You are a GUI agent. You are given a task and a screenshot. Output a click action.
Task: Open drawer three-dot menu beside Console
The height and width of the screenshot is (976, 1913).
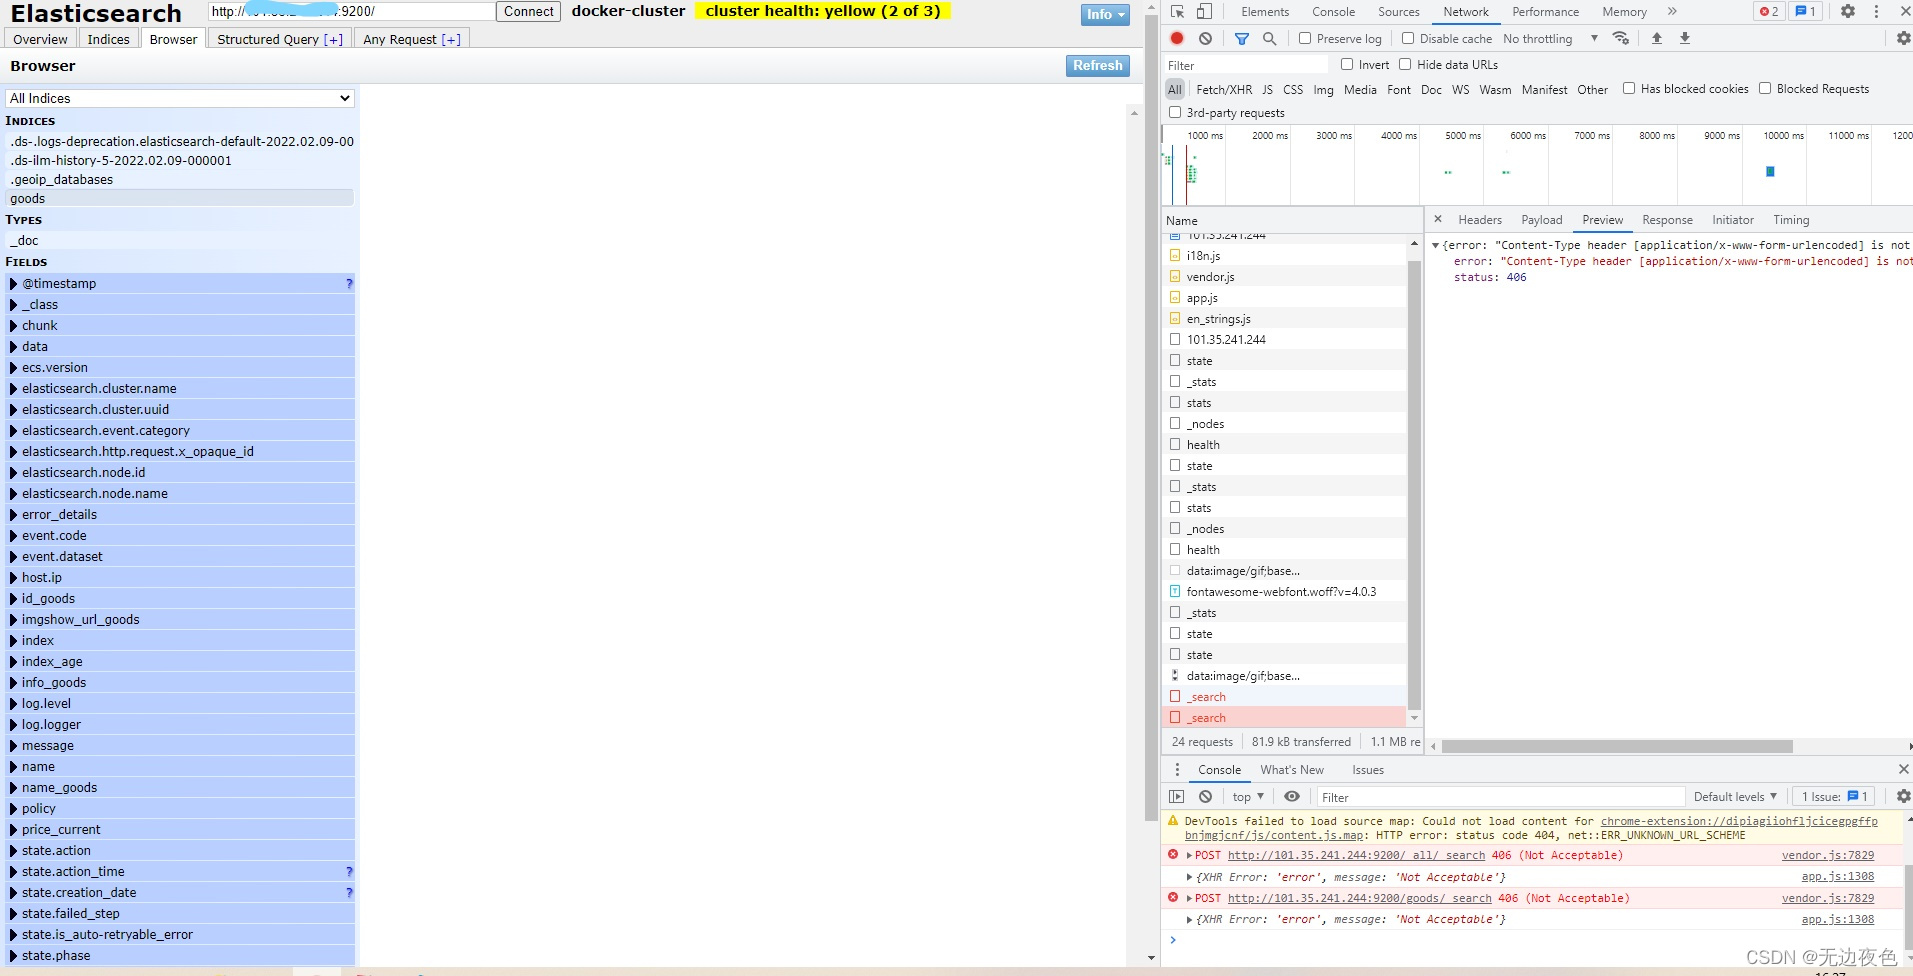coord(1177,769)
